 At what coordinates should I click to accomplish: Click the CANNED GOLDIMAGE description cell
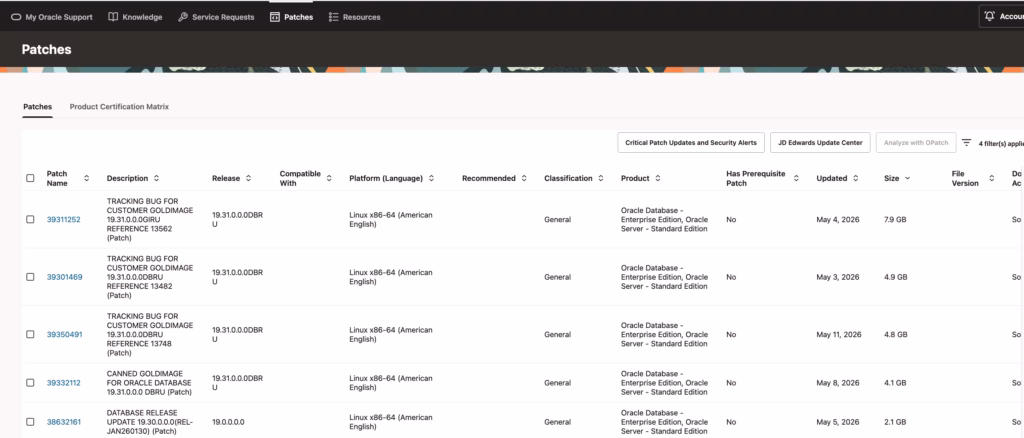(x=150, y=383)
